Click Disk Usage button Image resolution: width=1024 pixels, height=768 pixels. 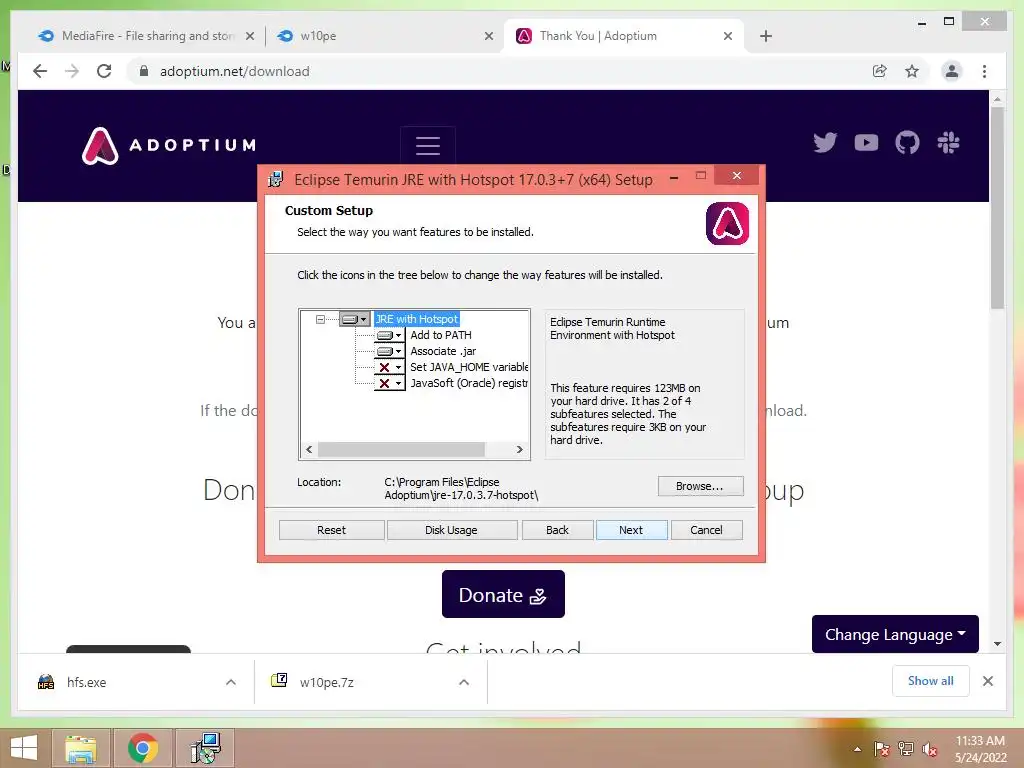451,530
